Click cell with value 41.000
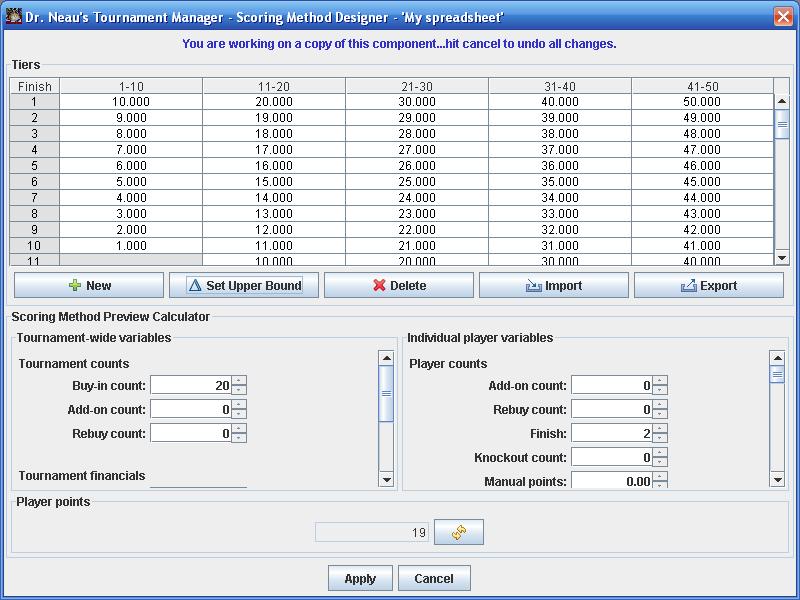This screenshot has width=800, height=600. (x=703, y=245)
